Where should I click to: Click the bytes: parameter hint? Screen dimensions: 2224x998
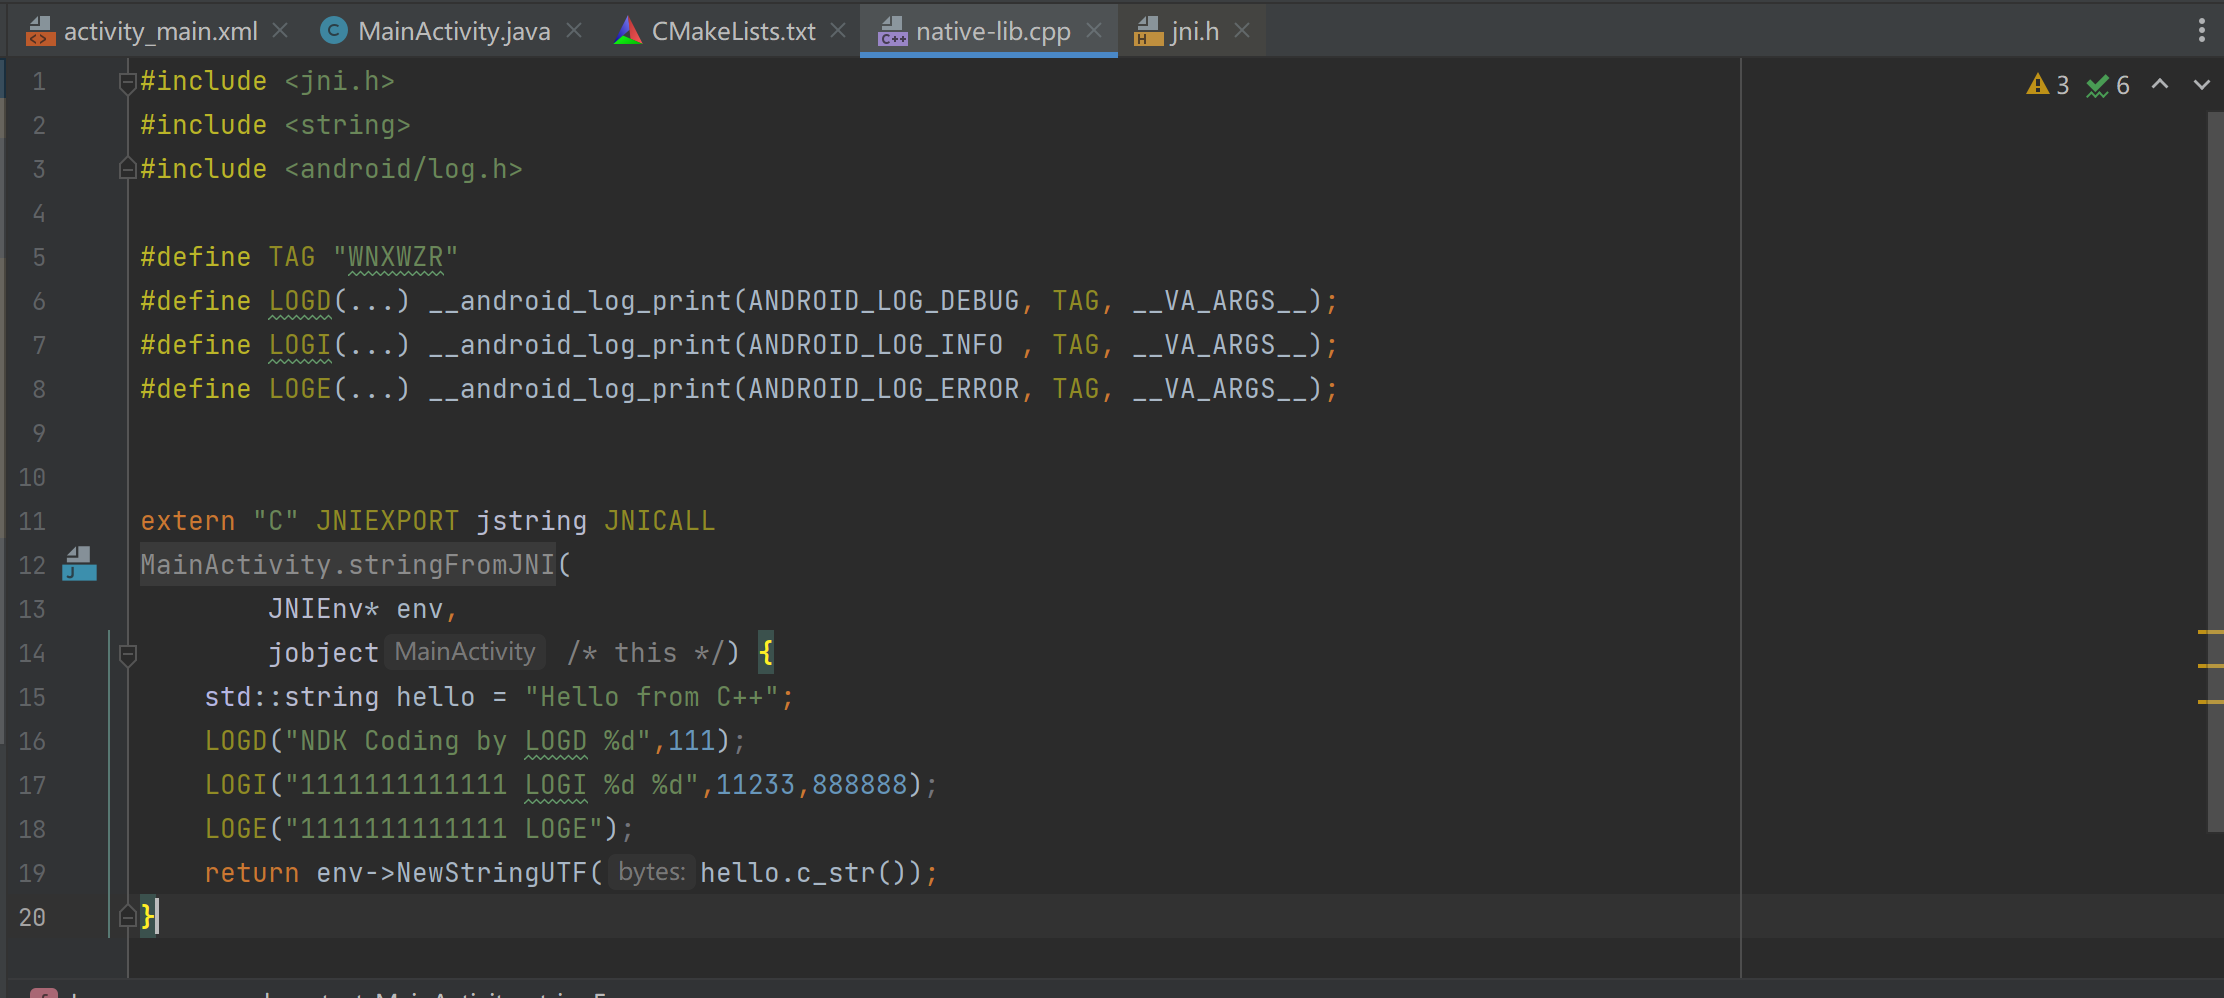(x=652, y=872)
